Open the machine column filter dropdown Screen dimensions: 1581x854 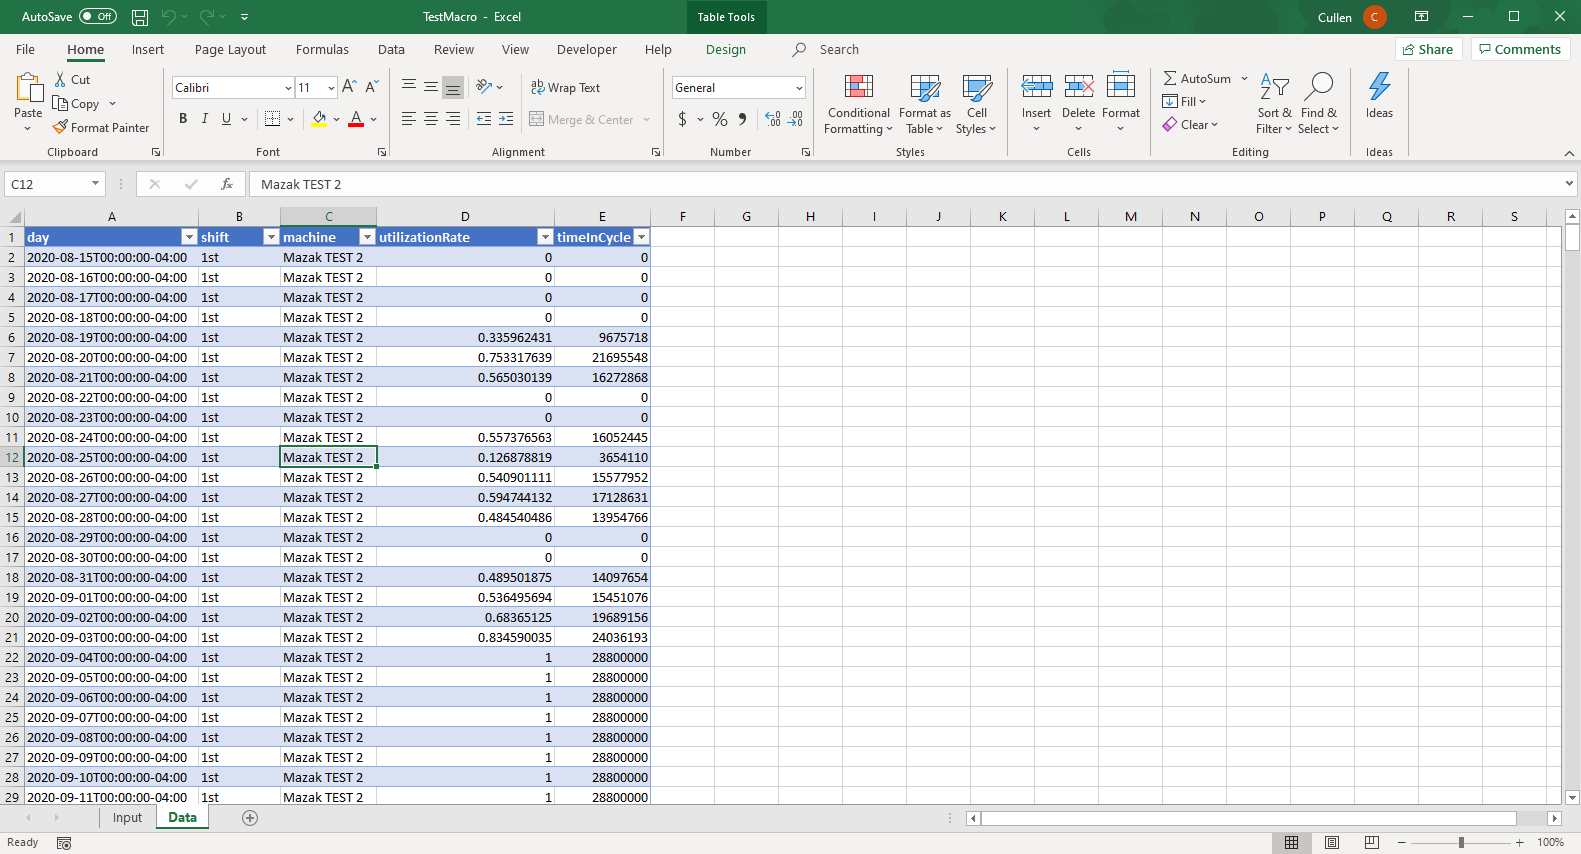367,237
